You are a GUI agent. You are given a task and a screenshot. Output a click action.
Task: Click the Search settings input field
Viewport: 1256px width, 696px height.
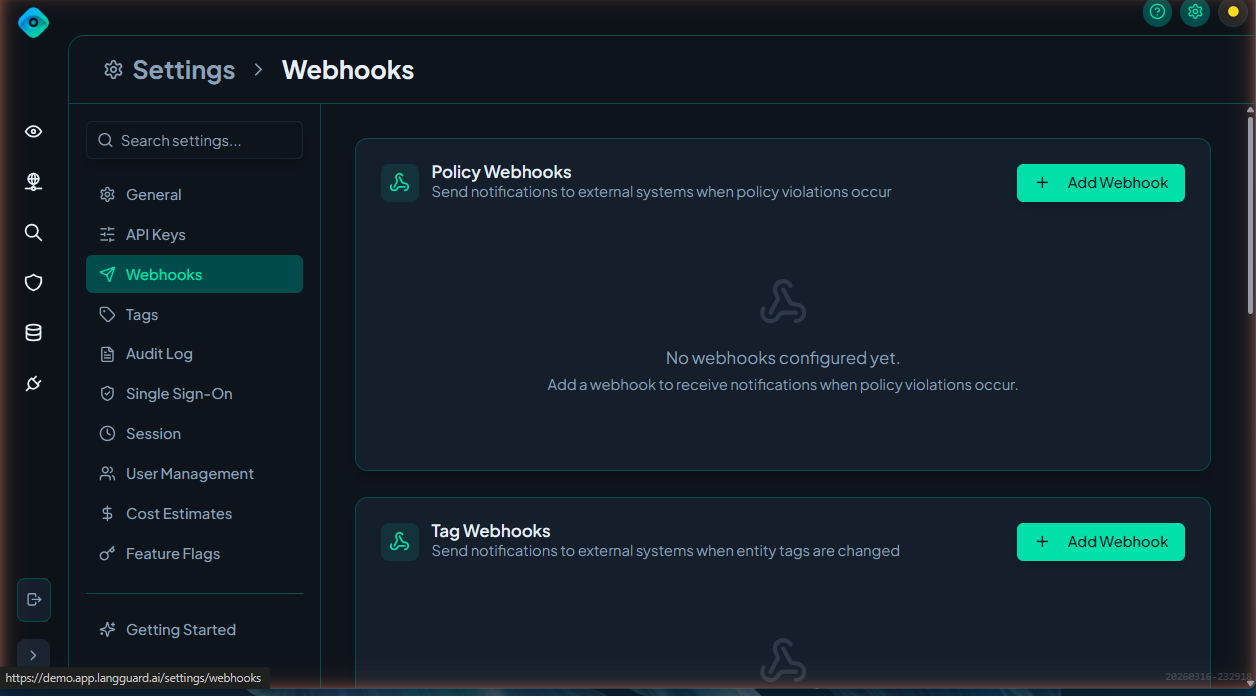pyautogui.click(x=195, y=141)
